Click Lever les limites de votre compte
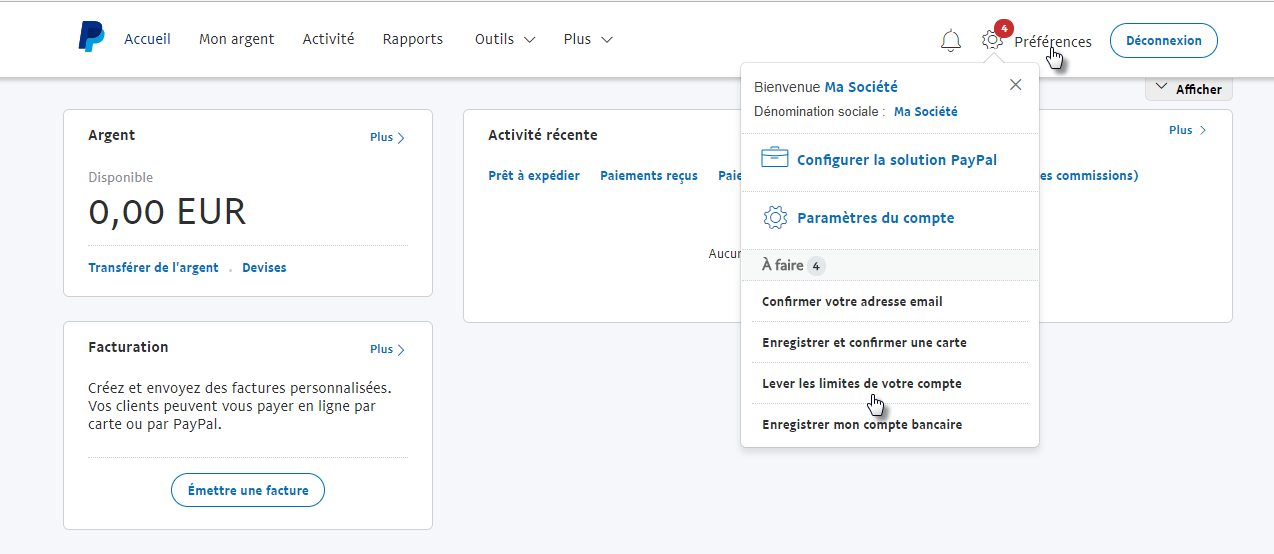 [861, 383]
